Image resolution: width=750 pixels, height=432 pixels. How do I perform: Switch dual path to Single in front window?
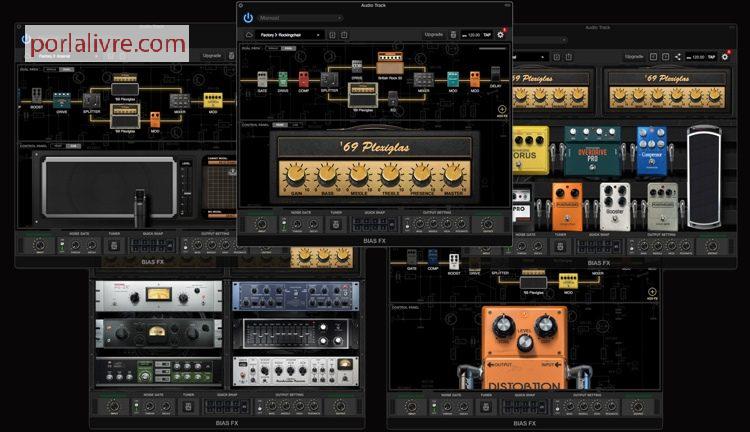pyautogui.click(x=273, y=48)
